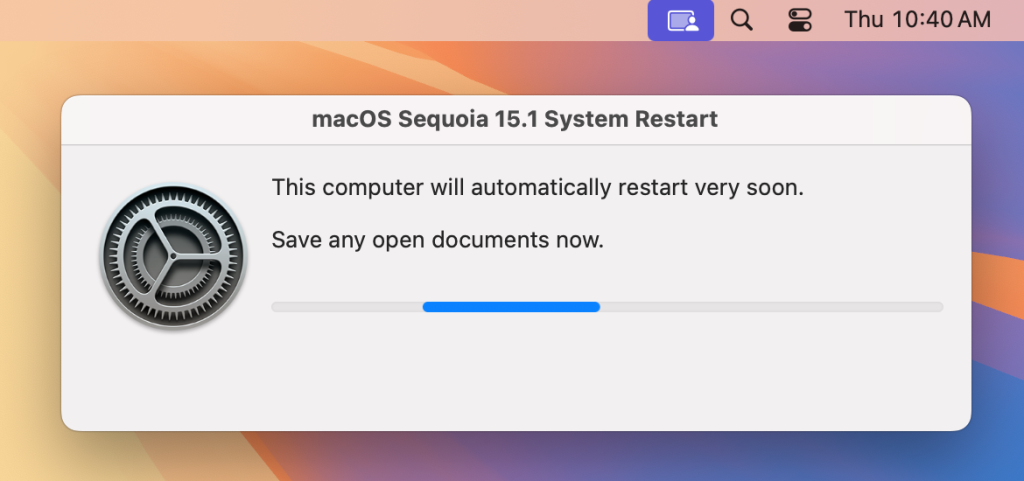This screenshot has height=481, width=1024.
Task: Open the screen sharing indicator in menu bar
Action: (681, 20)
